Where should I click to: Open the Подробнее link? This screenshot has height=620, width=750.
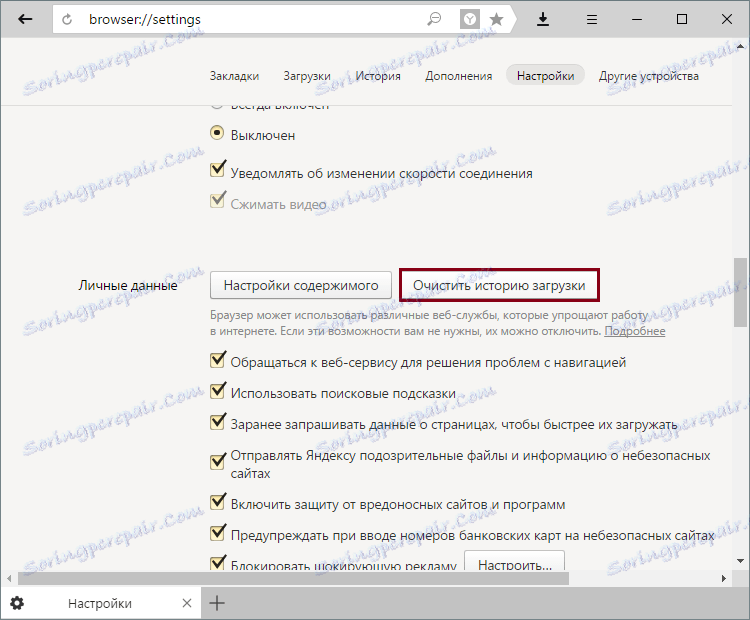pyautogui.click(x=635, y=331)
